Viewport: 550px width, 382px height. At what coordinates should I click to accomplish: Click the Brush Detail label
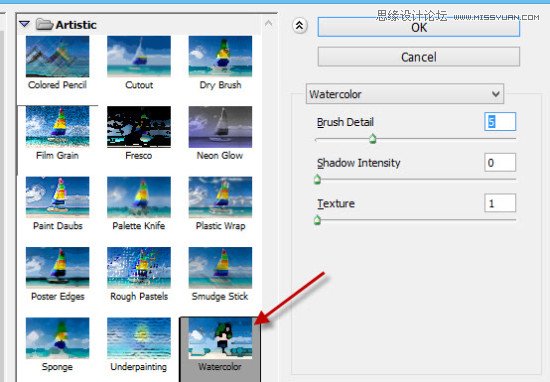coord(345,122)
